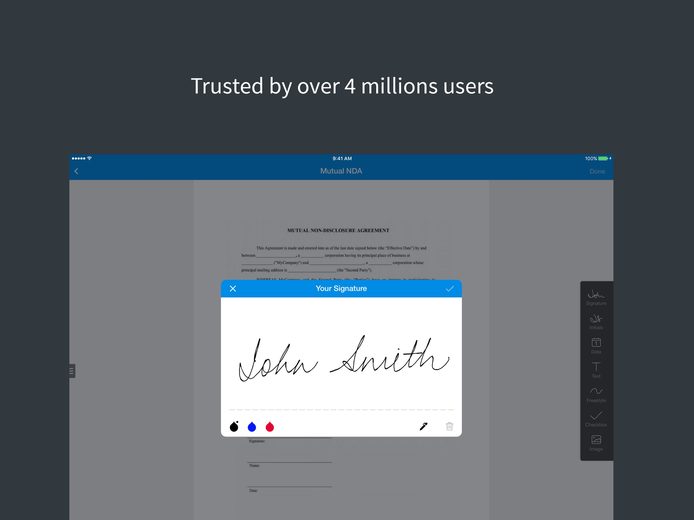Go back using the top-left chevron
694x520 pixels.
(77, 171)
